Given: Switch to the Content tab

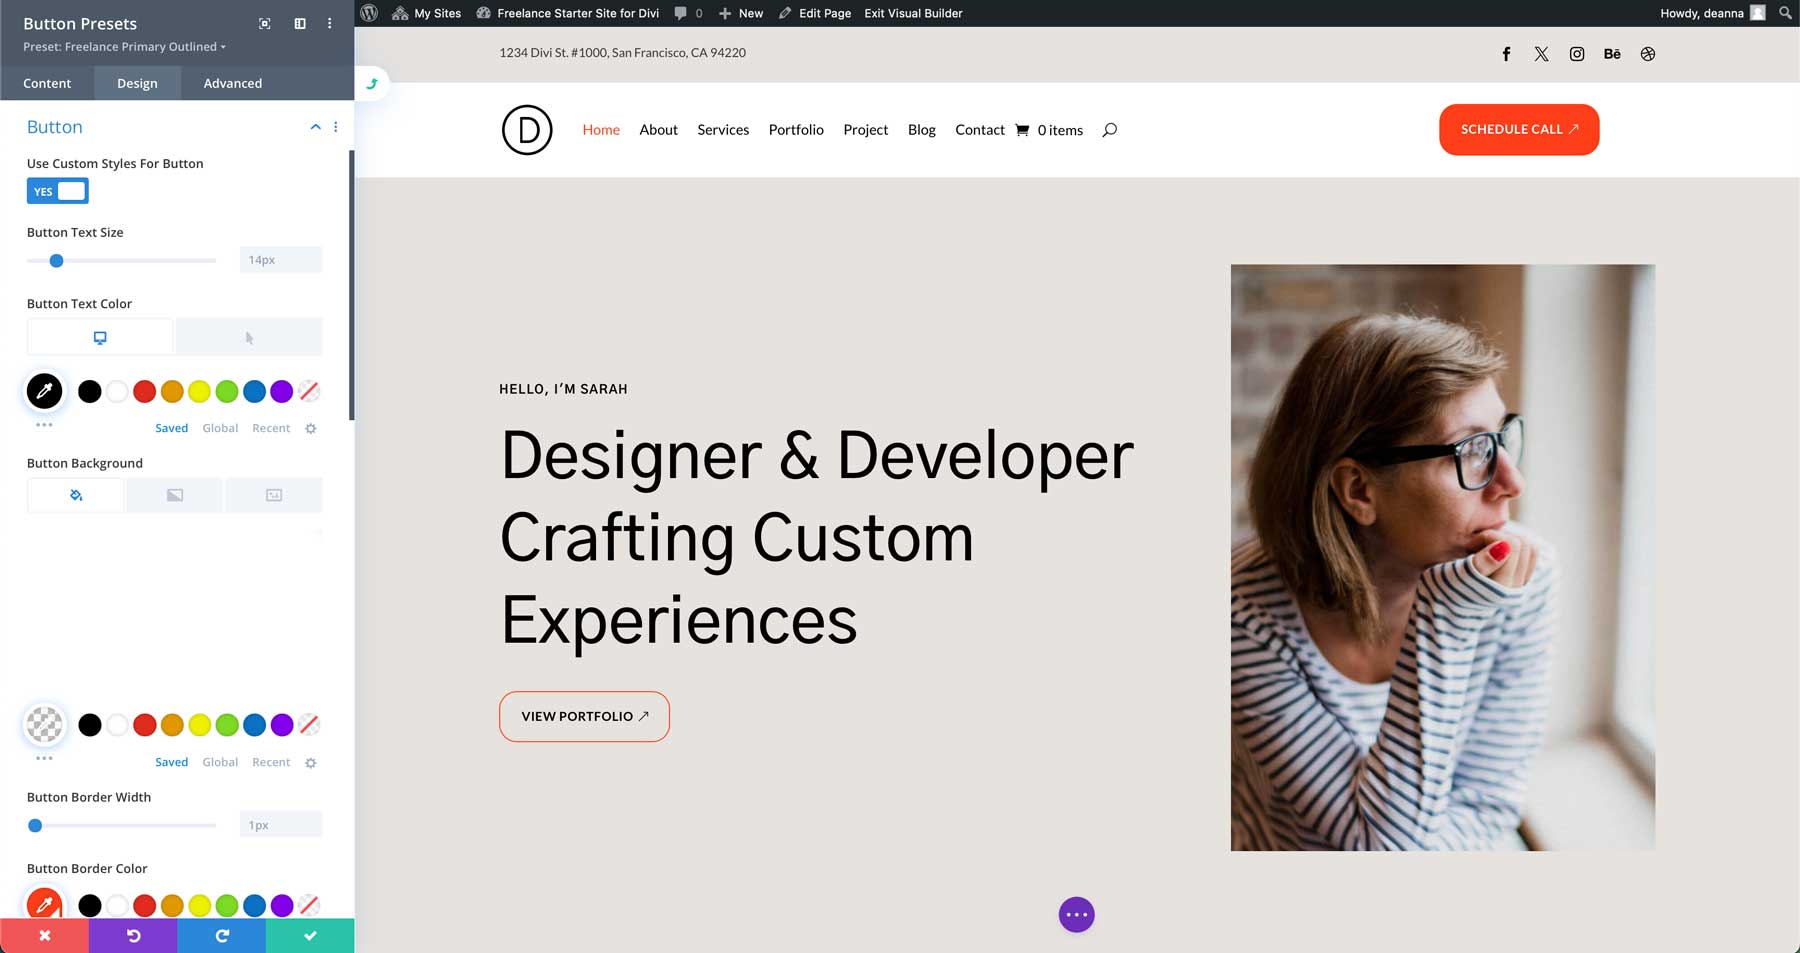Looking at the screenshot, I should (x=46, y=83).
